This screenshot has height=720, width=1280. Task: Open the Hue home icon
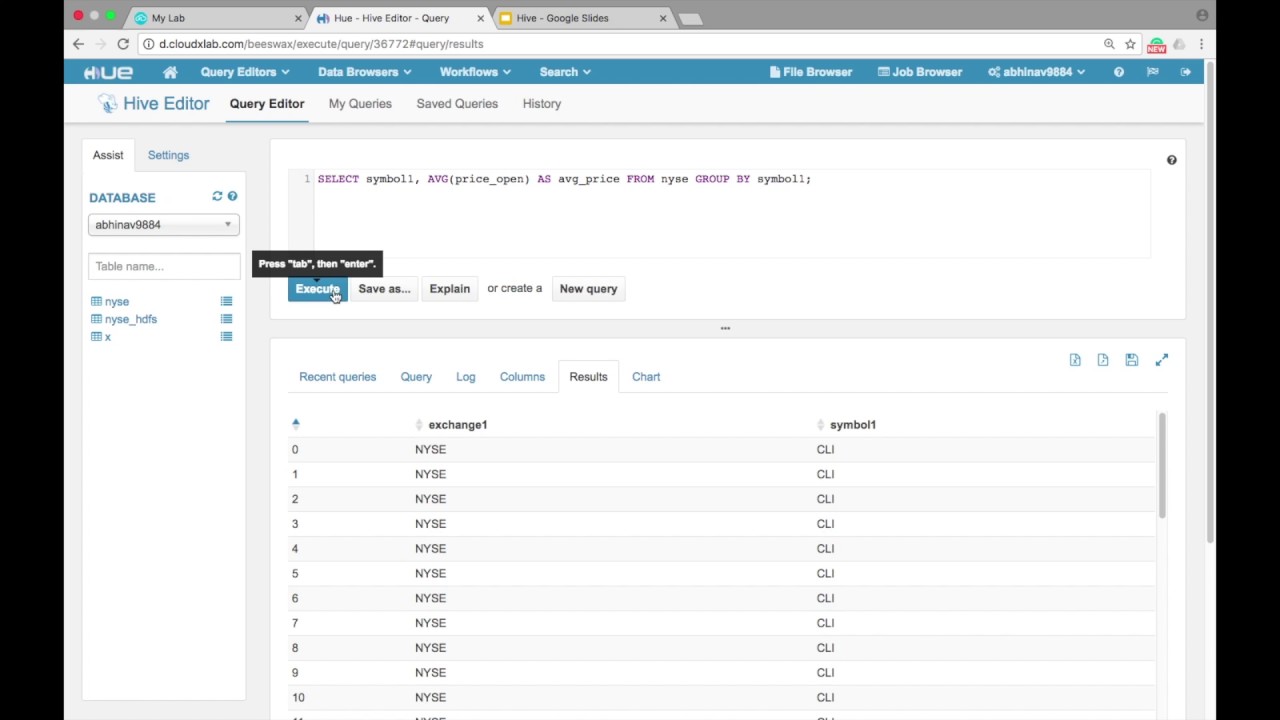coord(170,72)
